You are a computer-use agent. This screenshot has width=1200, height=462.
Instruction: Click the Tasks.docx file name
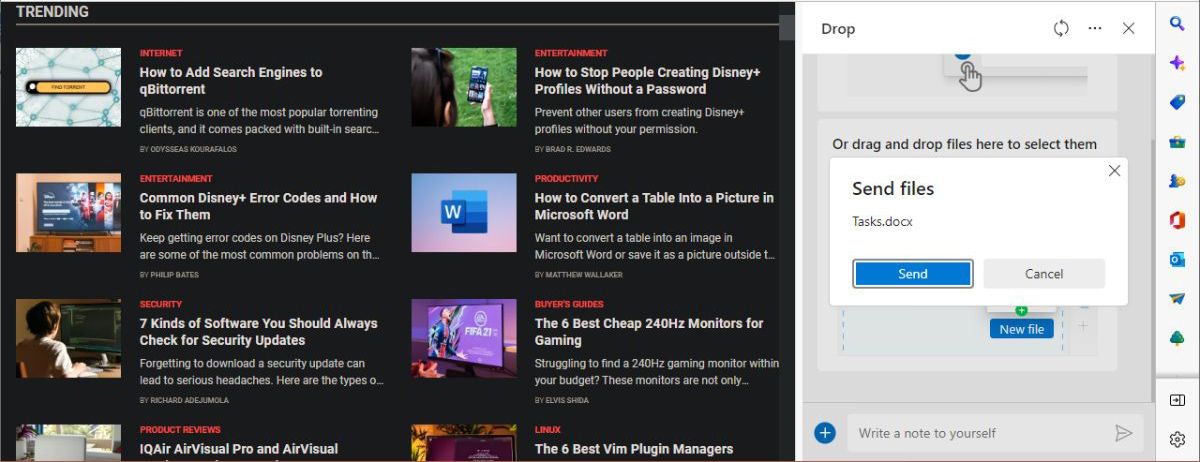tap(882, 222)
